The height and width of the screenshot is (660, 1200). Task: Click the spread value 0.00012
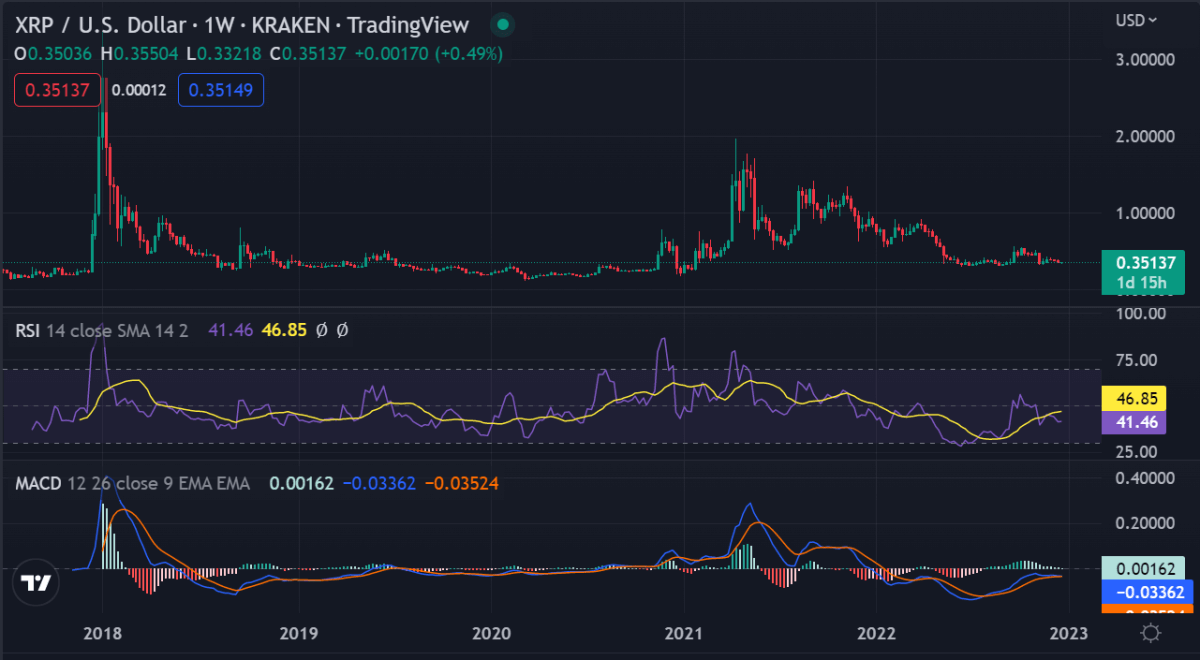(141, 90)
